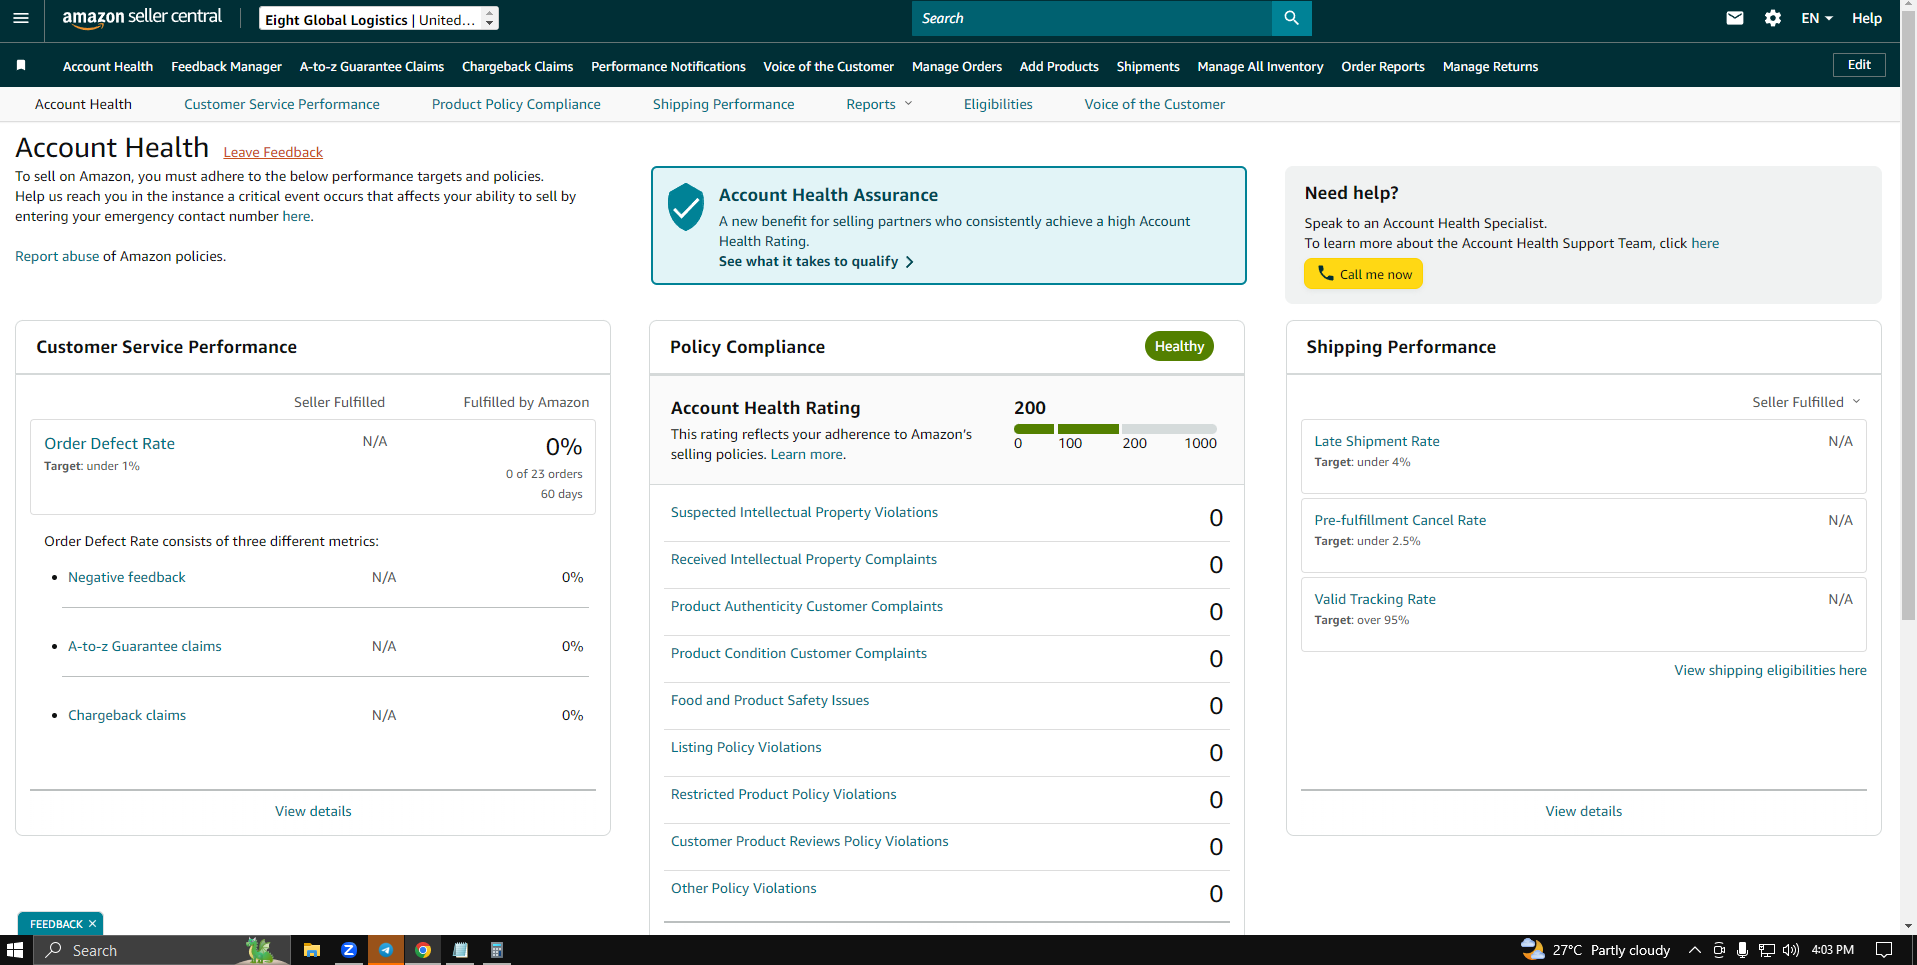Image resolution: width=1917 pixels, height=965 pixels.
Task: Click the Call me now button
Action: tap(1363, 274)
